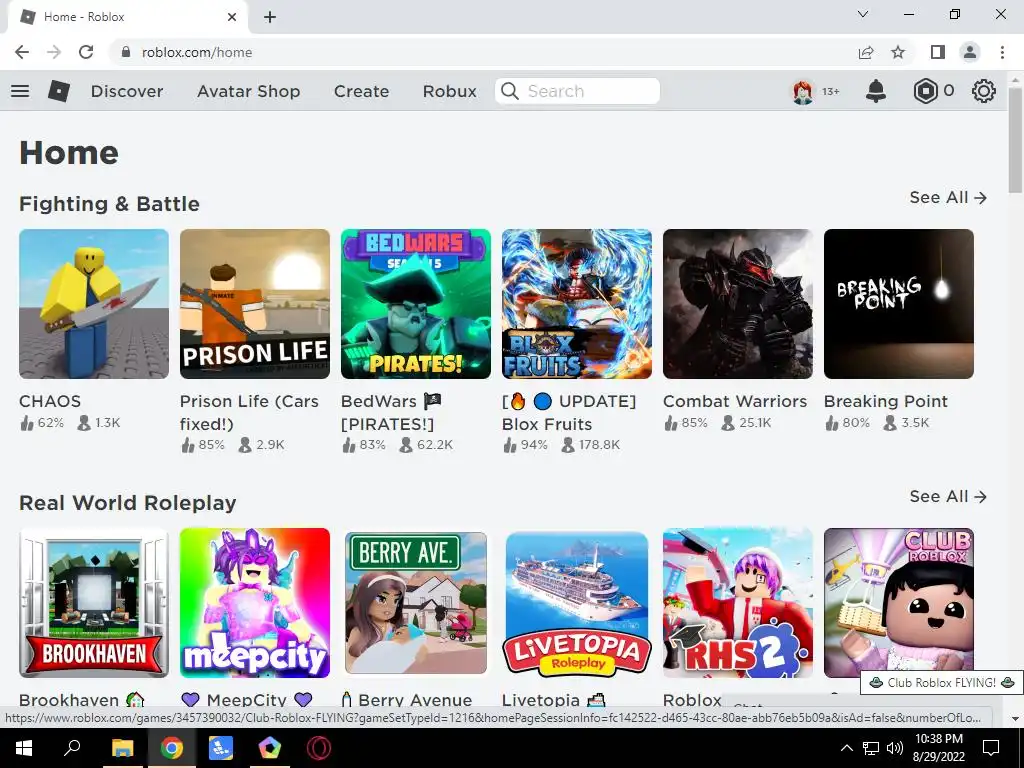Open the volume control in system tray
The width and height of the screenshot is (1024, 768).
pos(895,748)
